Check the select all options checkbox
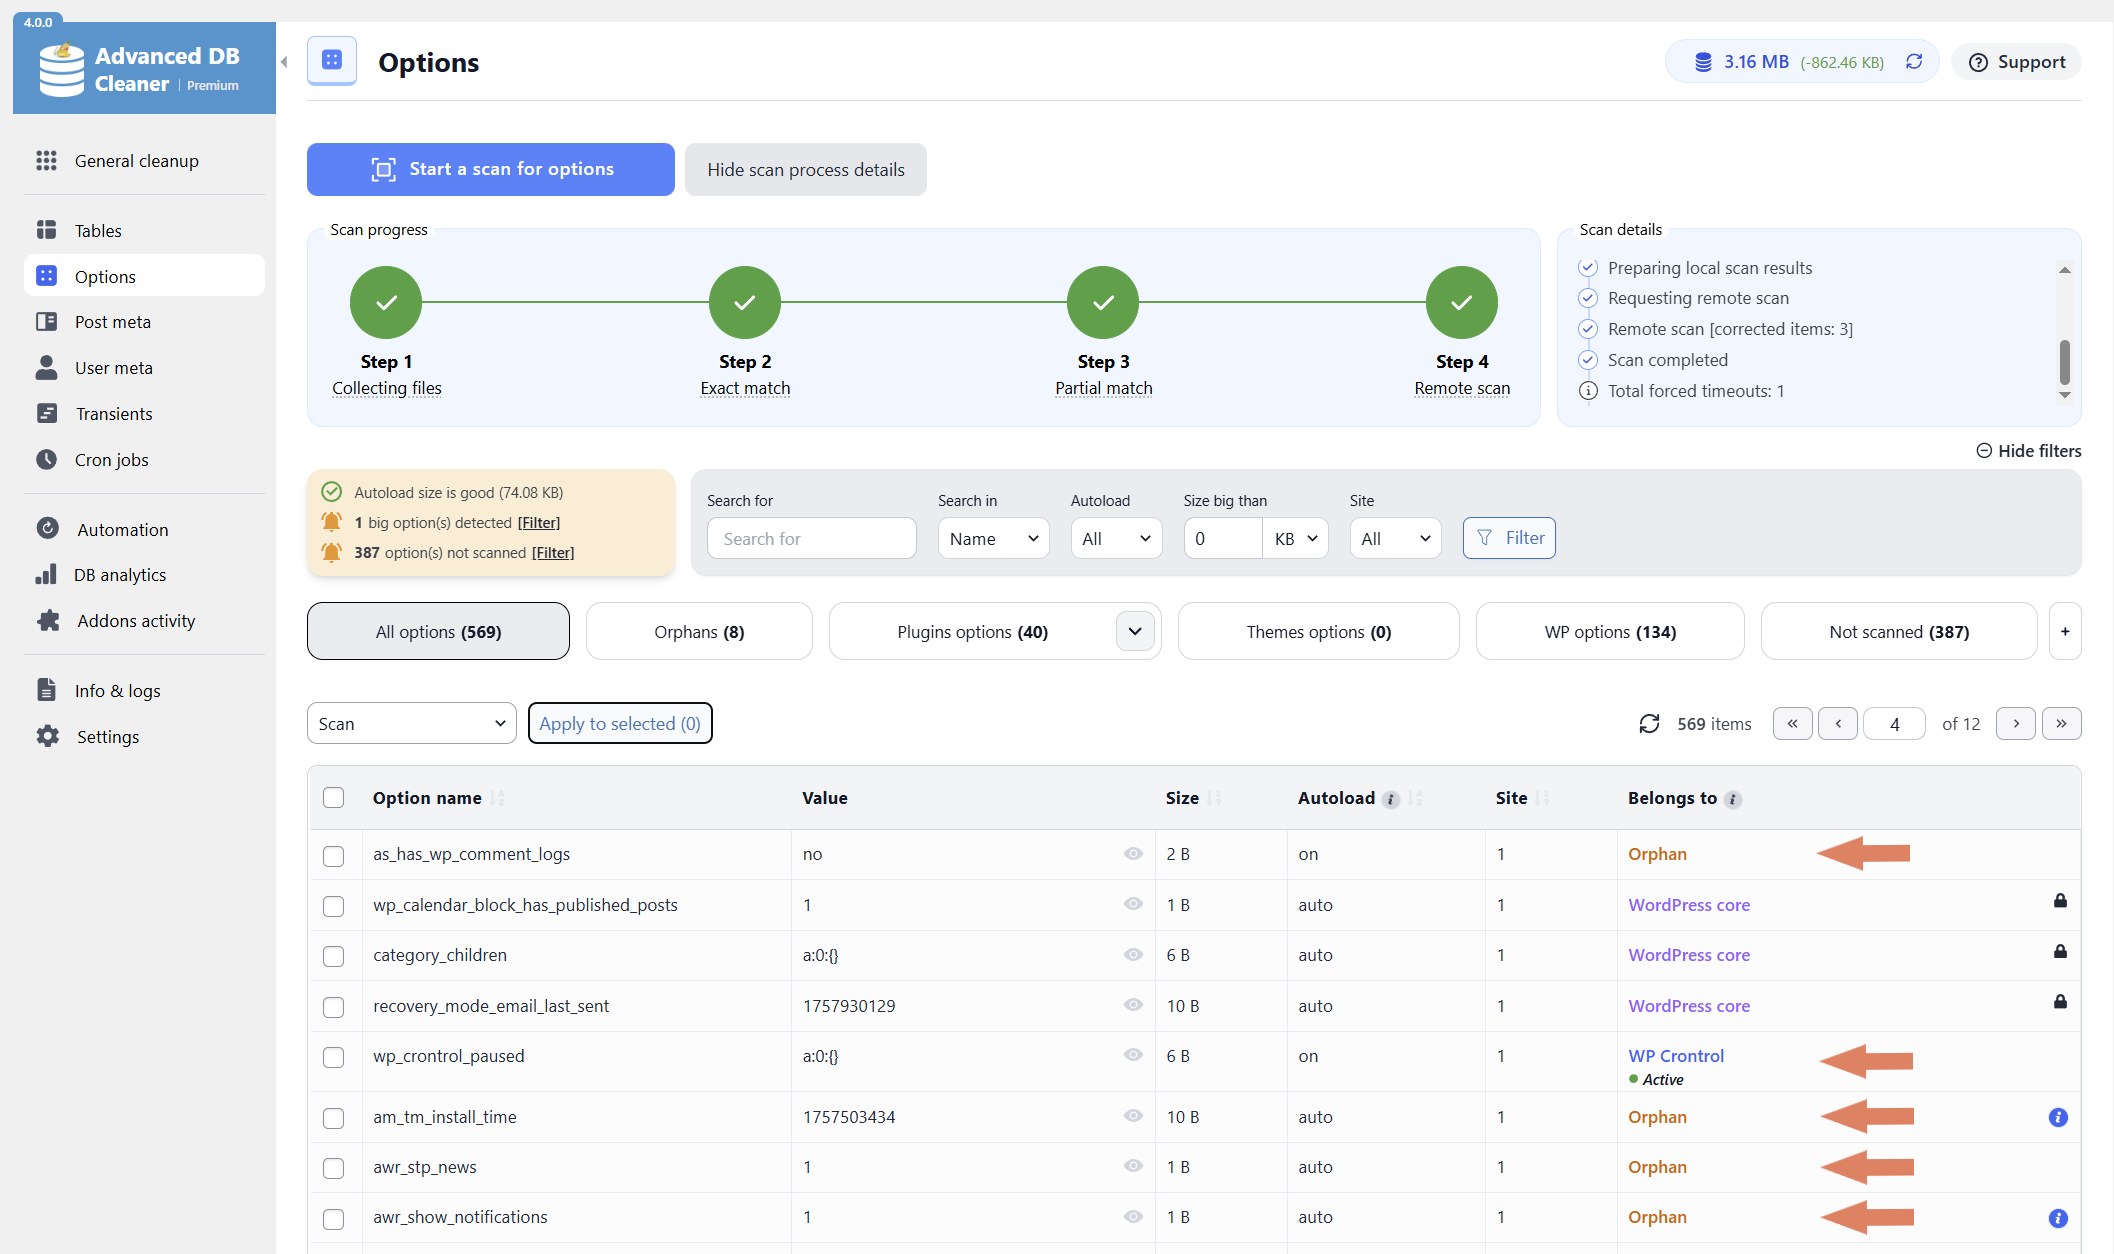Image resolution: width=2114 pixels, height=1254 pixels. click(x=334, y=798)
